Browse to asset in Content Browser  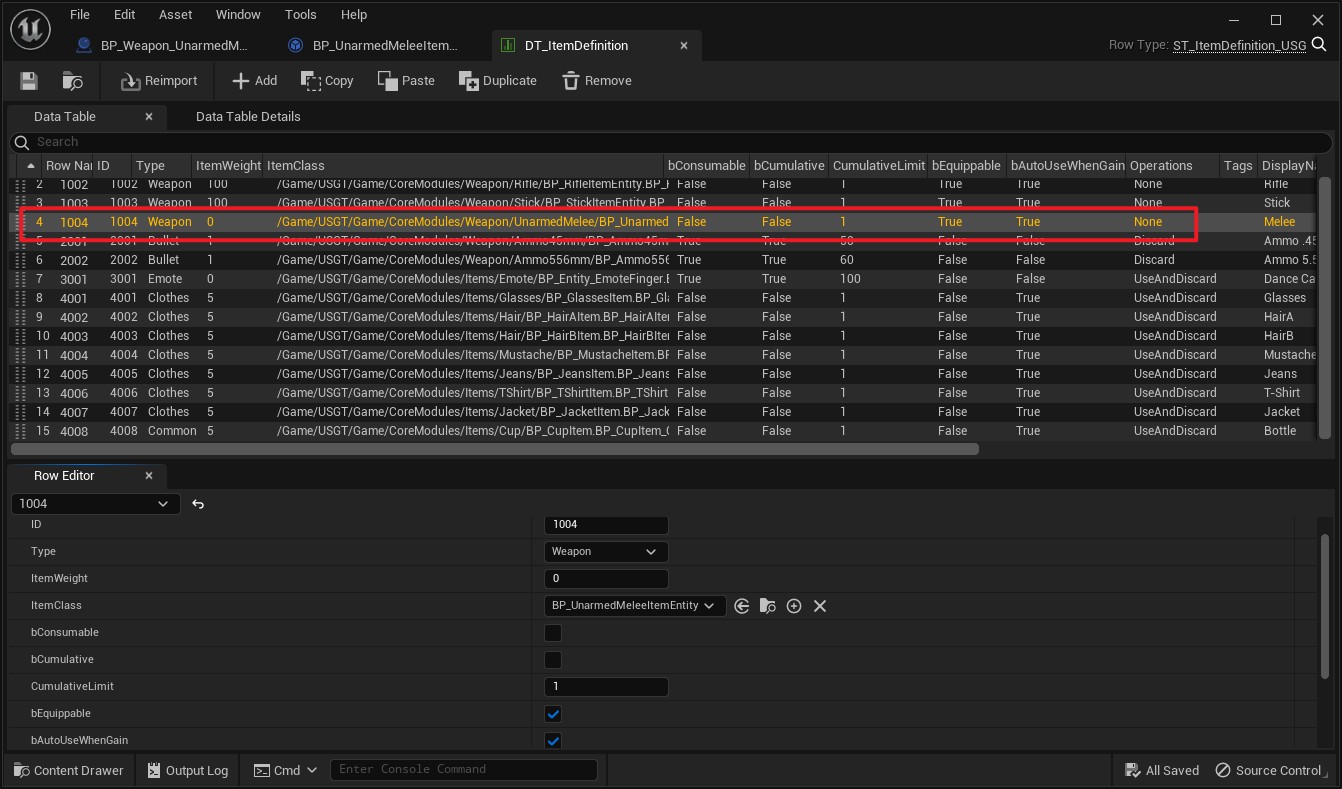click(x=72, y=81)
